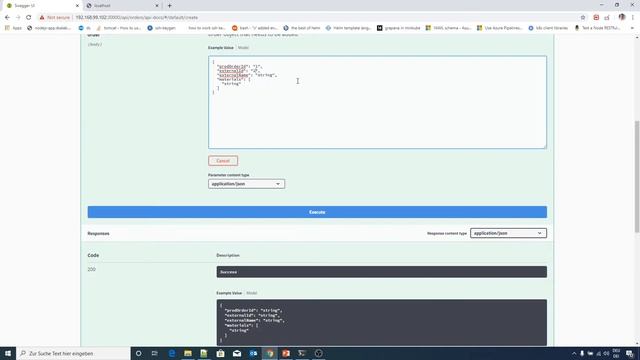The image size is (640, 360).
Task: Select the Model tab above request body
Action: (x=243, y=48)
